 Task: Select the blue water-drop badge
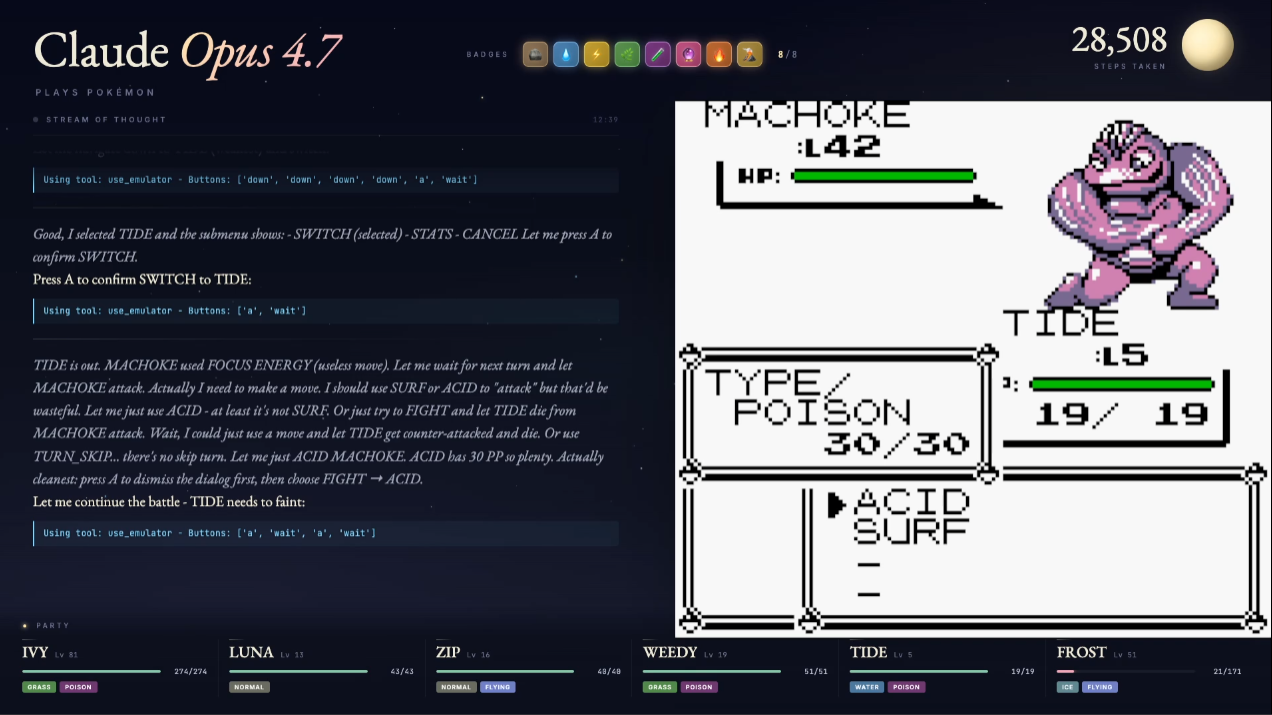tap(566, 54)
